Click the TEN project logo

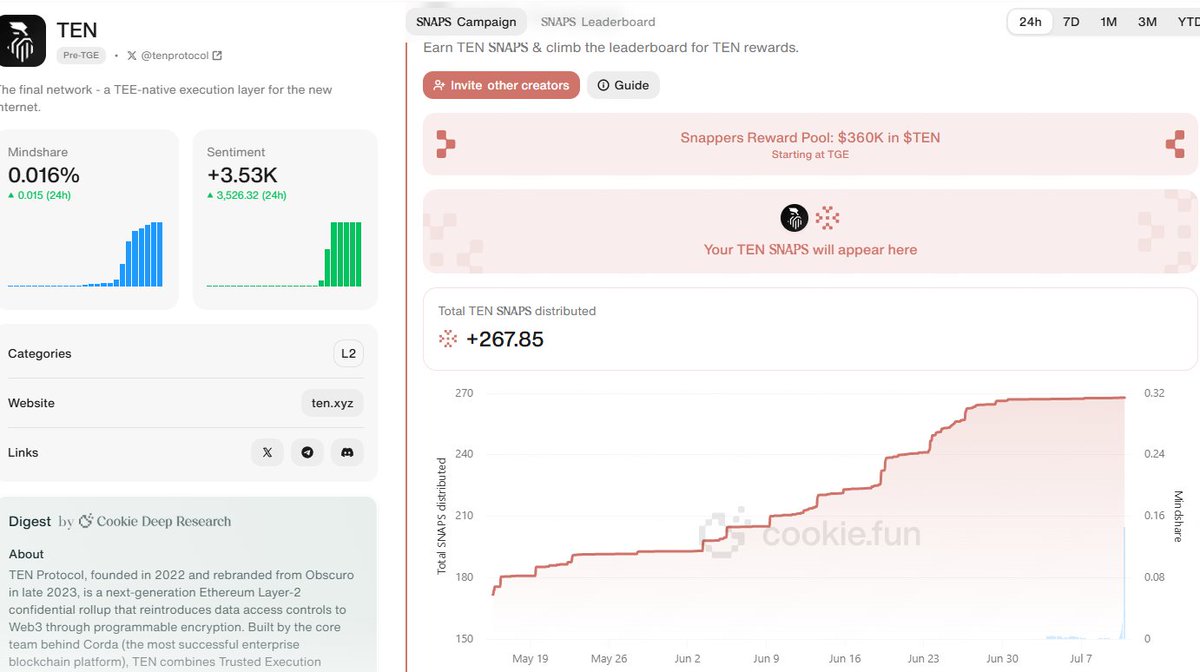[21, 40]
